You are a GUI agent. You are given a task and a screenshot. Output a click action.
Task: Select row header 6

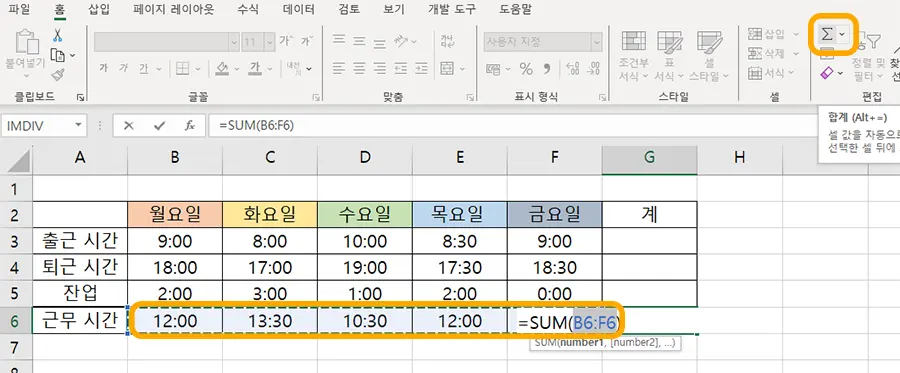[x=15, y=321]
